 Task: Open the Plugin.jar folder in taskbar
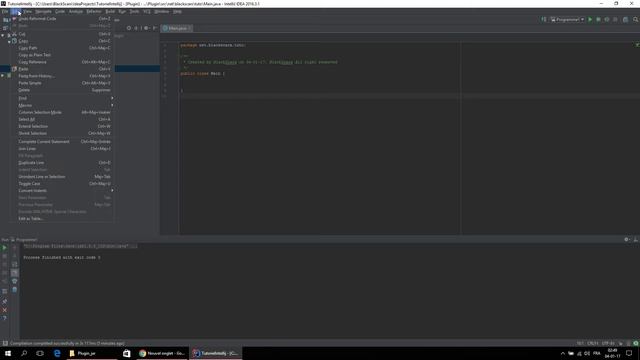coord(92,353)
